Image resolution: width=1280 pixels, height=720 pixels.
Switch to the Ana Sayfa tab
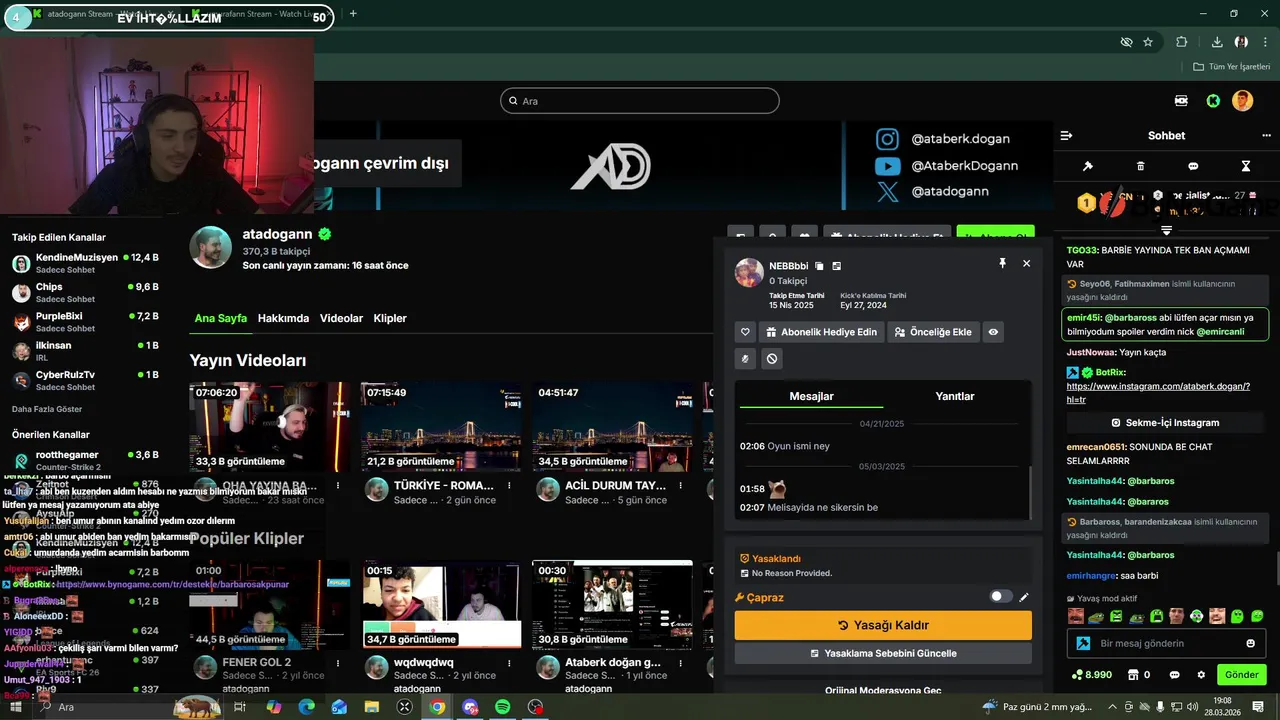click(220, 318)
